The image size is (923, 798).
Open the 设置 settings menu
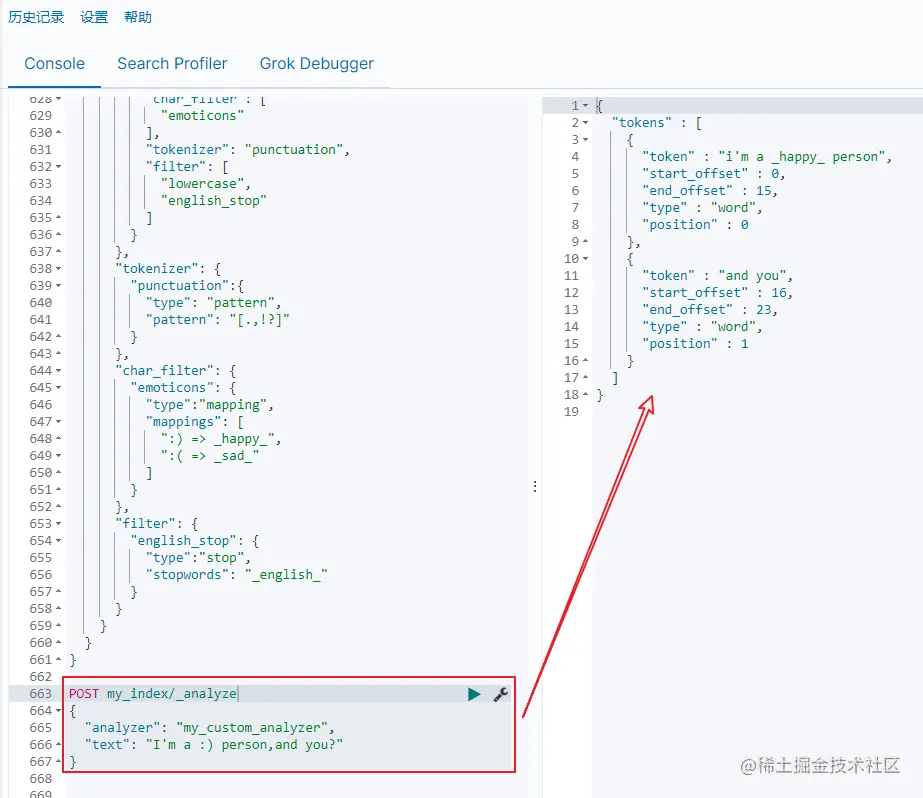tap(94, 18)
